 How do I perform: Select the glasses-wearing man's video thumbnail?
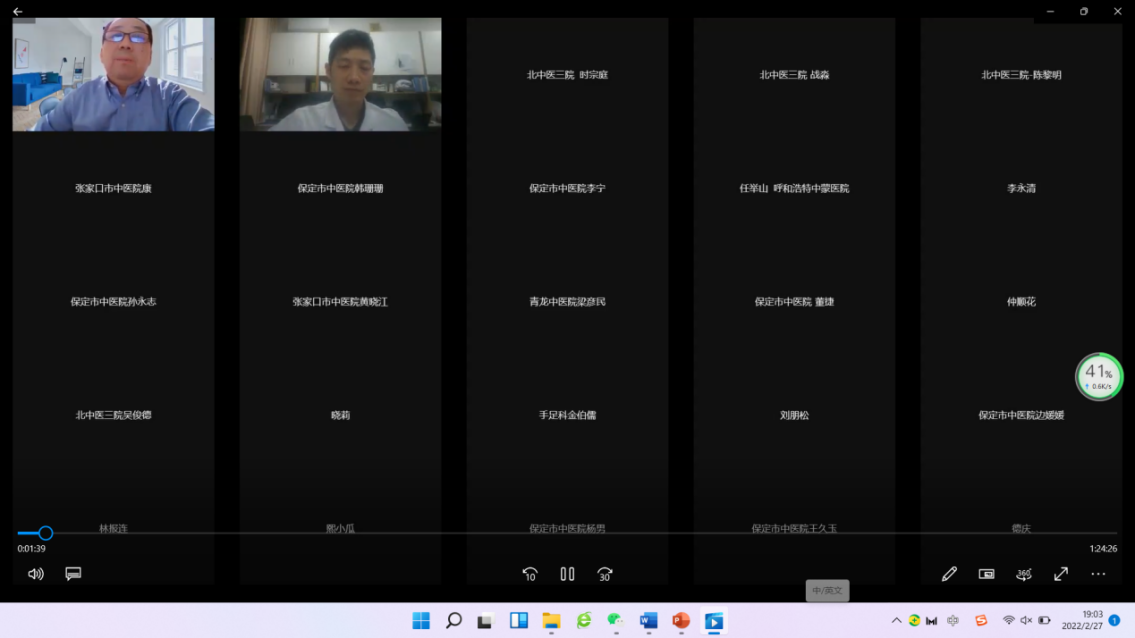click(113, 75)
